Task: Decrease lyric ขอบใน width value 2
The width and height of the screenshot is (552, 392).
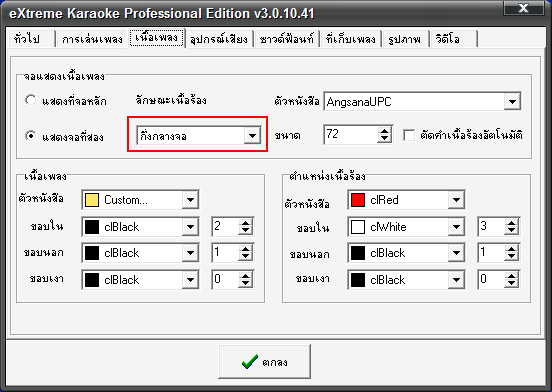Action: (245, 231)
